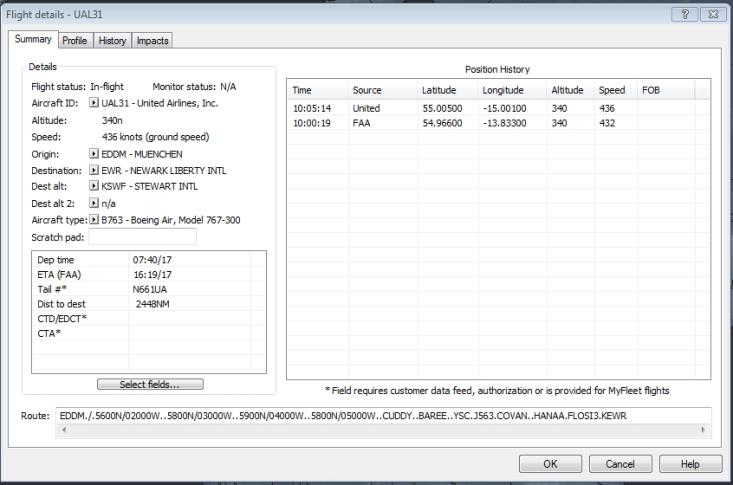Switch to the Profile tab

[75, 41]
